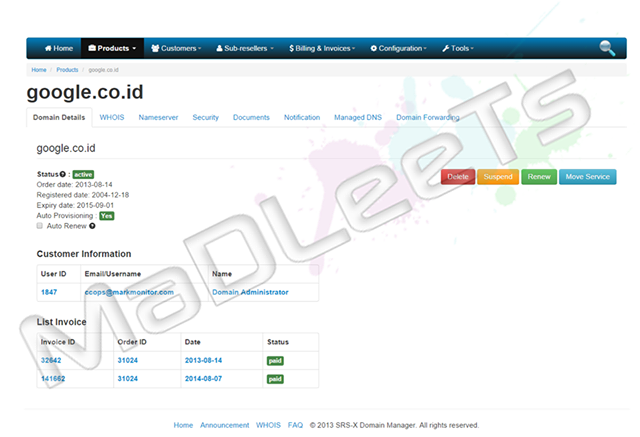Open the Domain Administrator name link

pyautogui.click(x=250, y=292)
